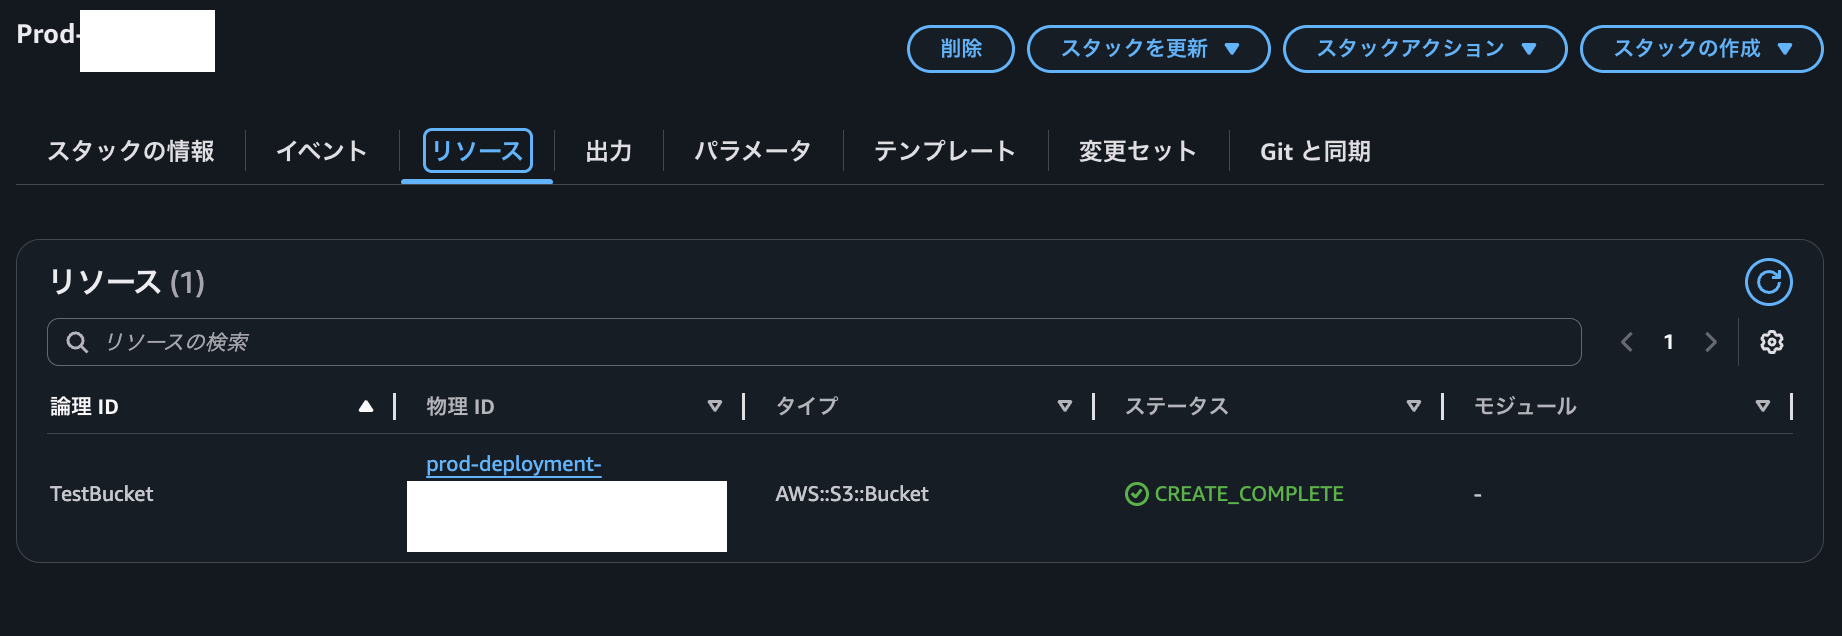
Task: Click the タイプ column dropdown arrow
Action: tap(1064, 406)
